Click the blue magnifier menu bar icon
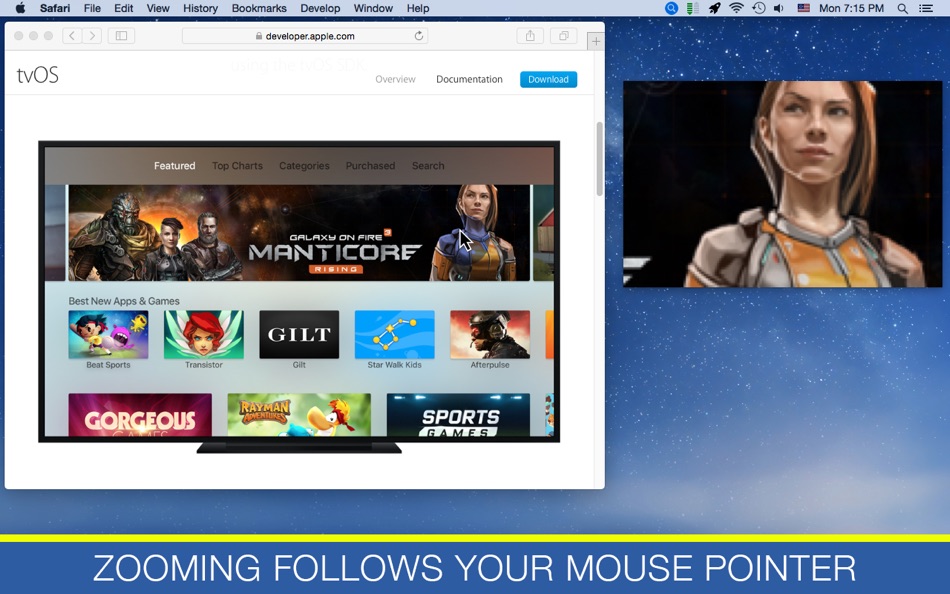The width and height of the screenshot is (950, 594). [671, 8]
